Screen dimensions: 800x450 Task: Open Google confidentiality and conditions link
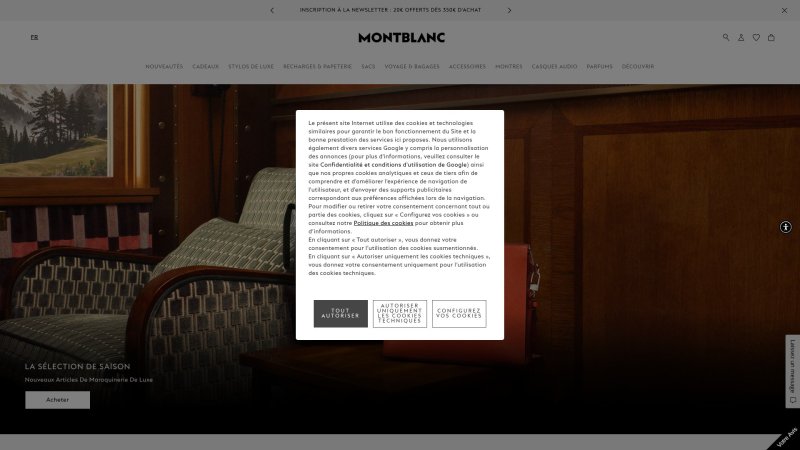pos(393,165)
